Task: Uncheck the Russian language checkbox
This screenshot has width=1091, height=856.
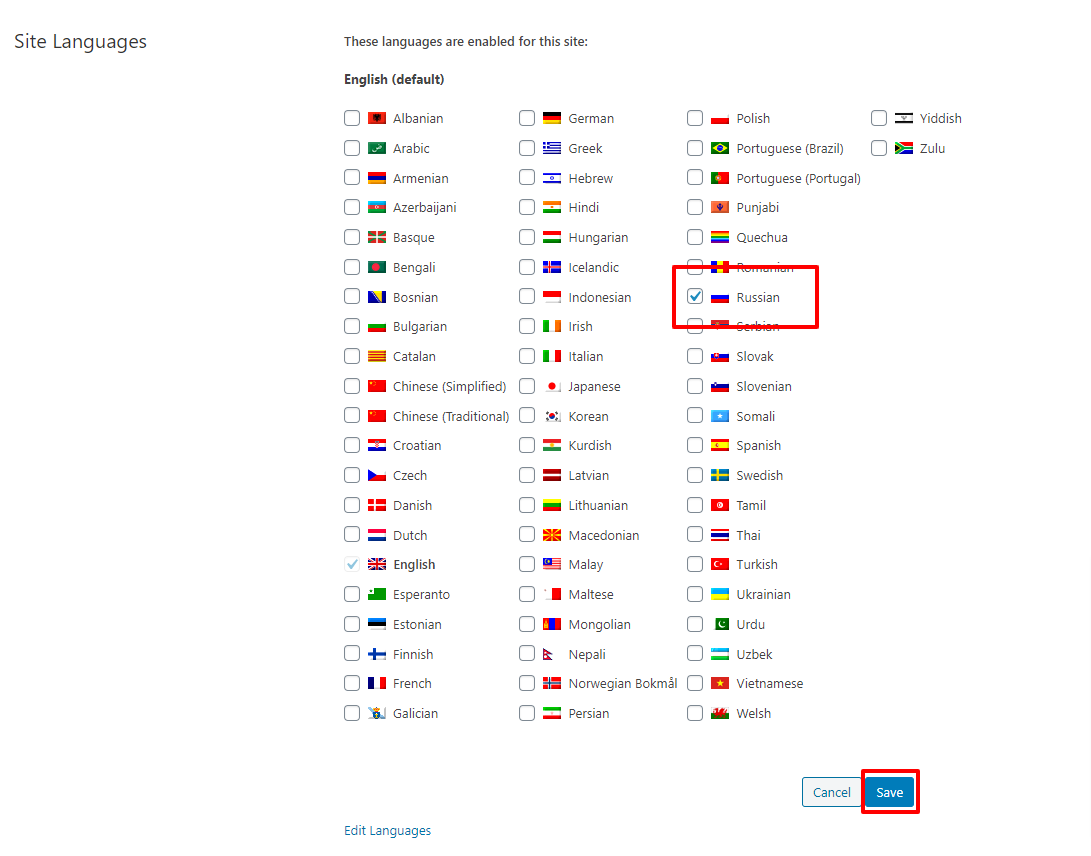Action: [x=695, y=297]
